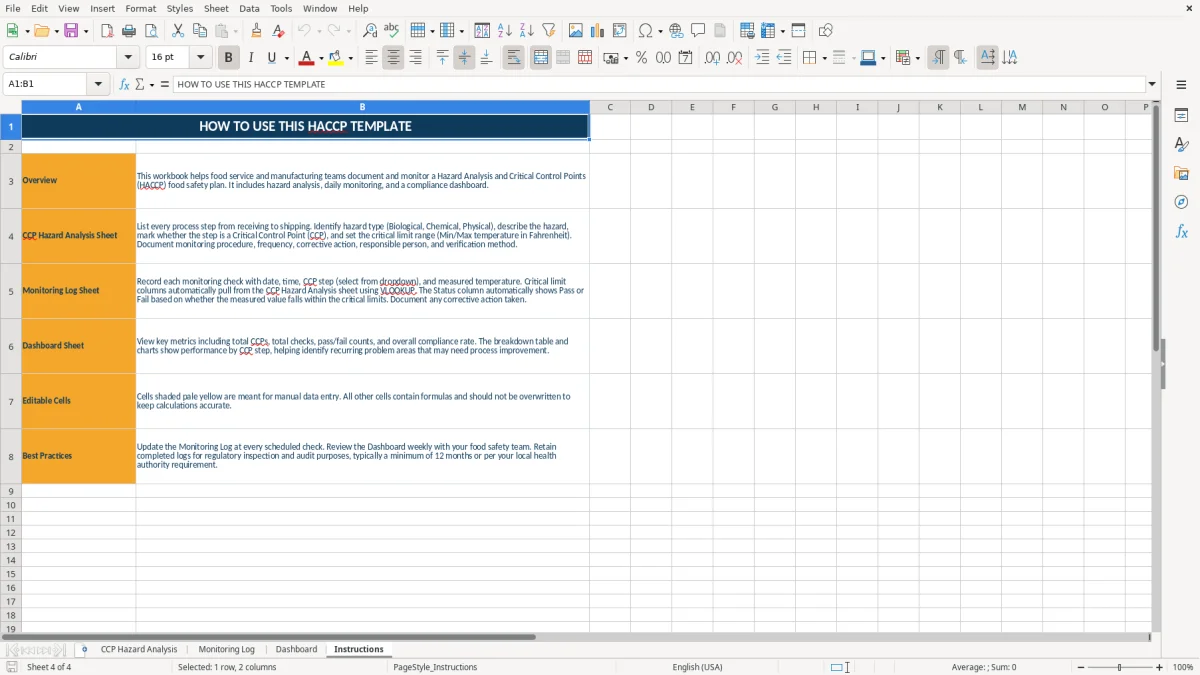Screen dimensions: 1200x675
Task: Switch to CCP Hazard Analysis sheet tab
Action: [138, 649]
